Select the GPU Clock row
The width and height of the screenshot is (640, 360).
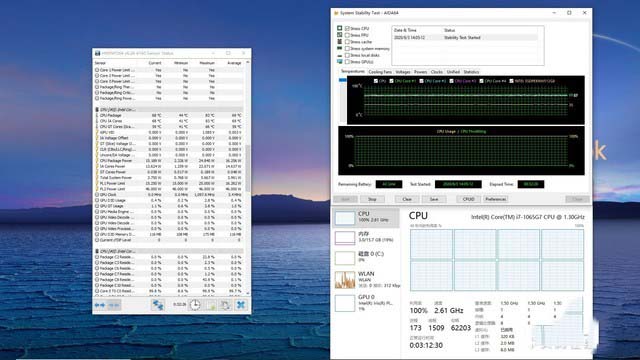[x=169, y=195]
